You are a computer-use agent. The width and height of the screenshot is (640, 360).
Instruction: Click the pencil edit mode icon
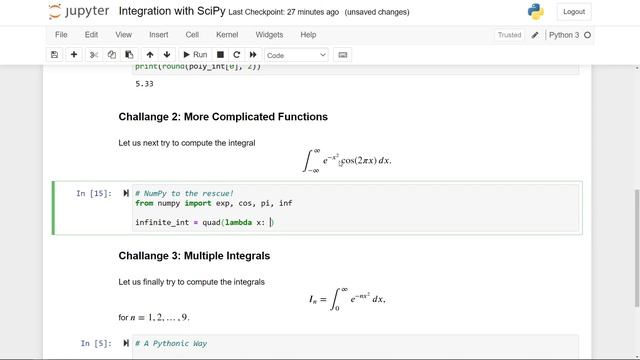coord(535,35)
